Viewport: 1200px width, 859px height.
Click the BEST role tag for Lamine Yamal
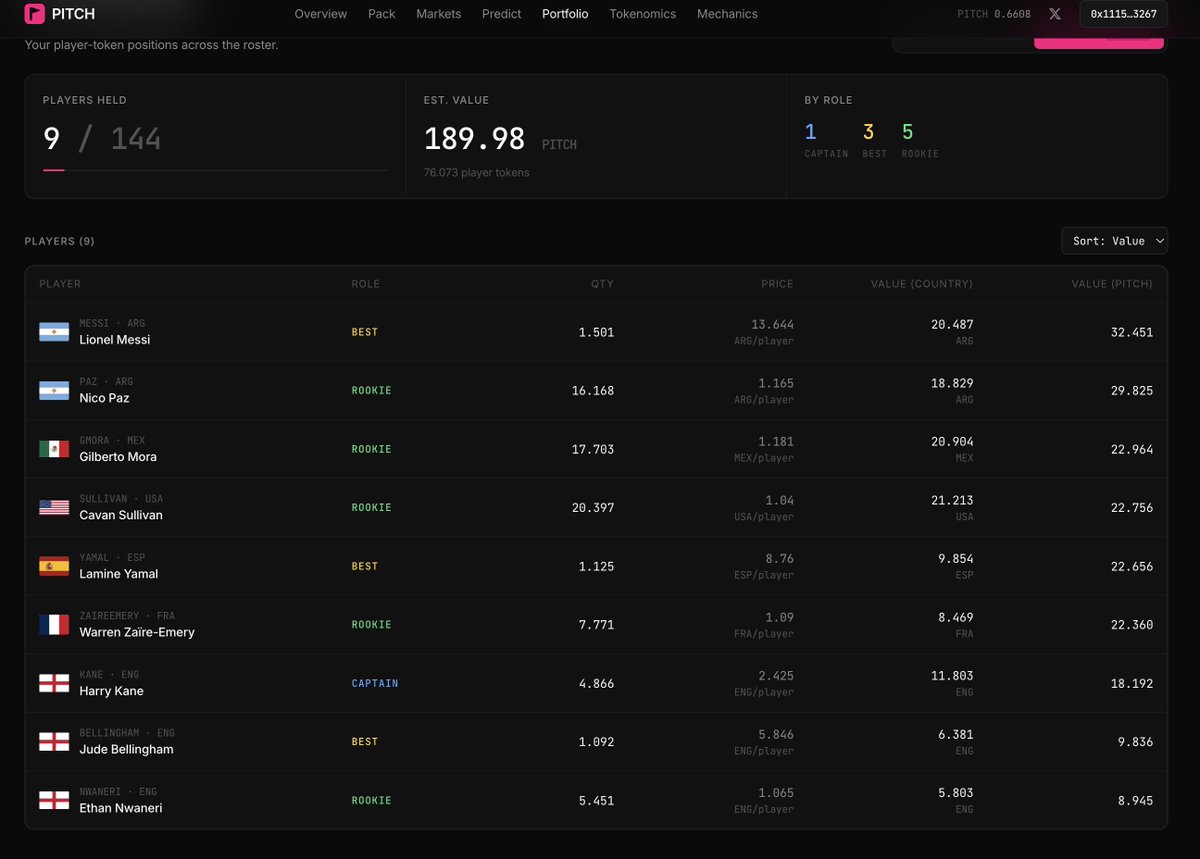tap(365, 566)
